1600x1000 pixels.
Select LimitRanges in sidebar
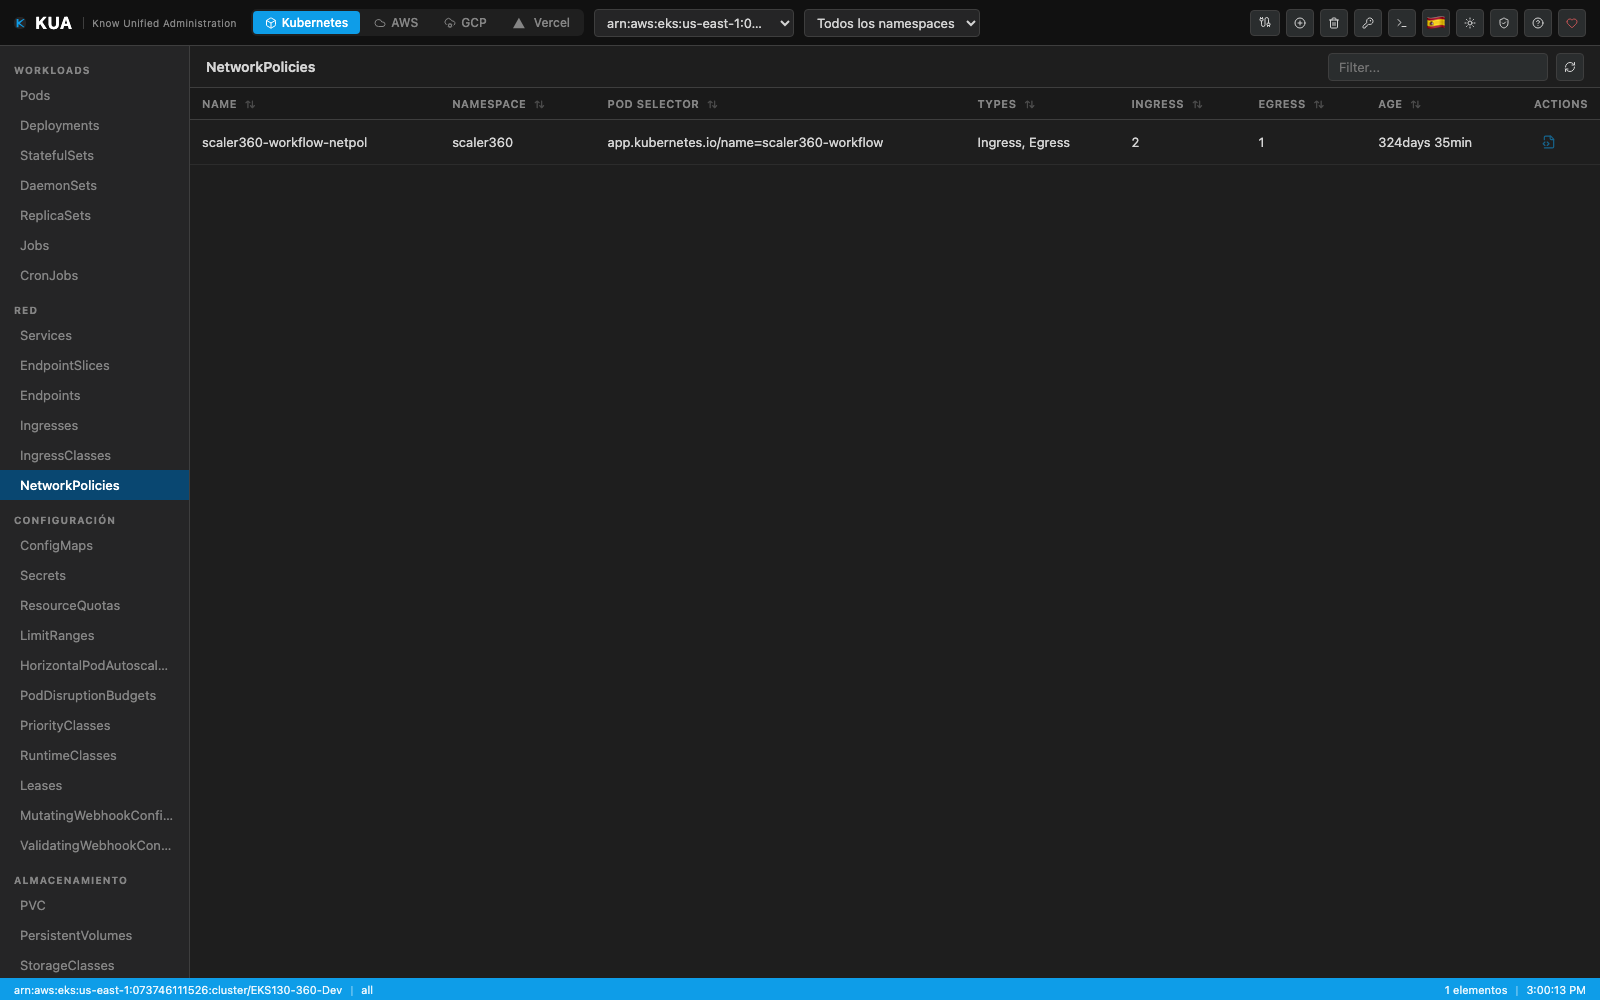click(x=94, y=636)
